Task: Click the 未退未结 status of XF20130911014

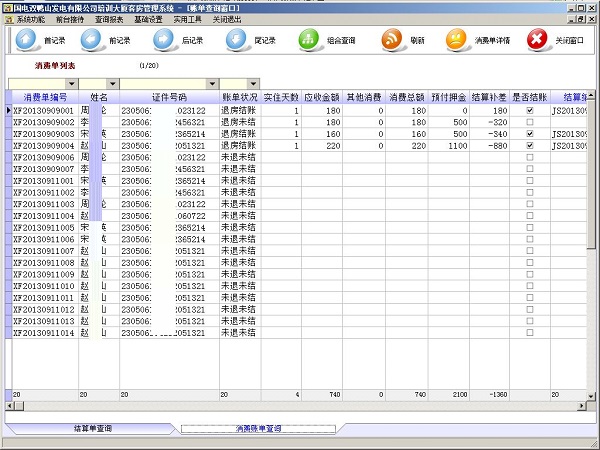Action: pos(240,333)
